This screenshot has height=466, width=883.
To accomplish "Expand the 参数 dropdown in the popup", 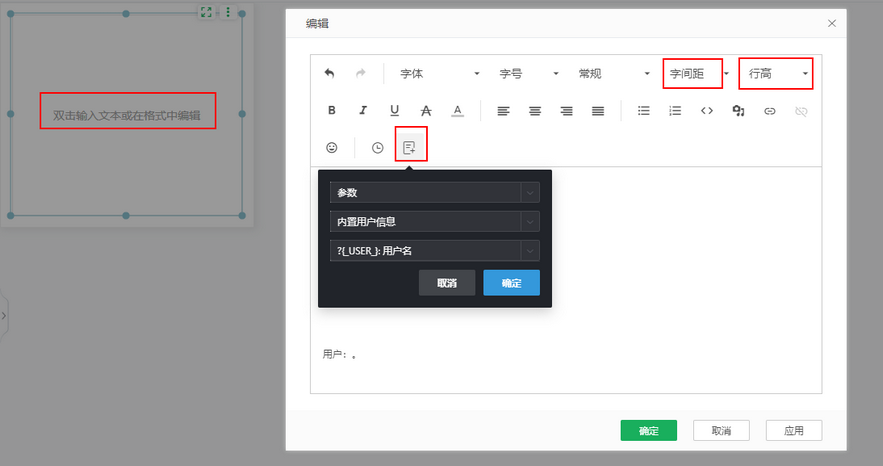I will pos(435,192).
